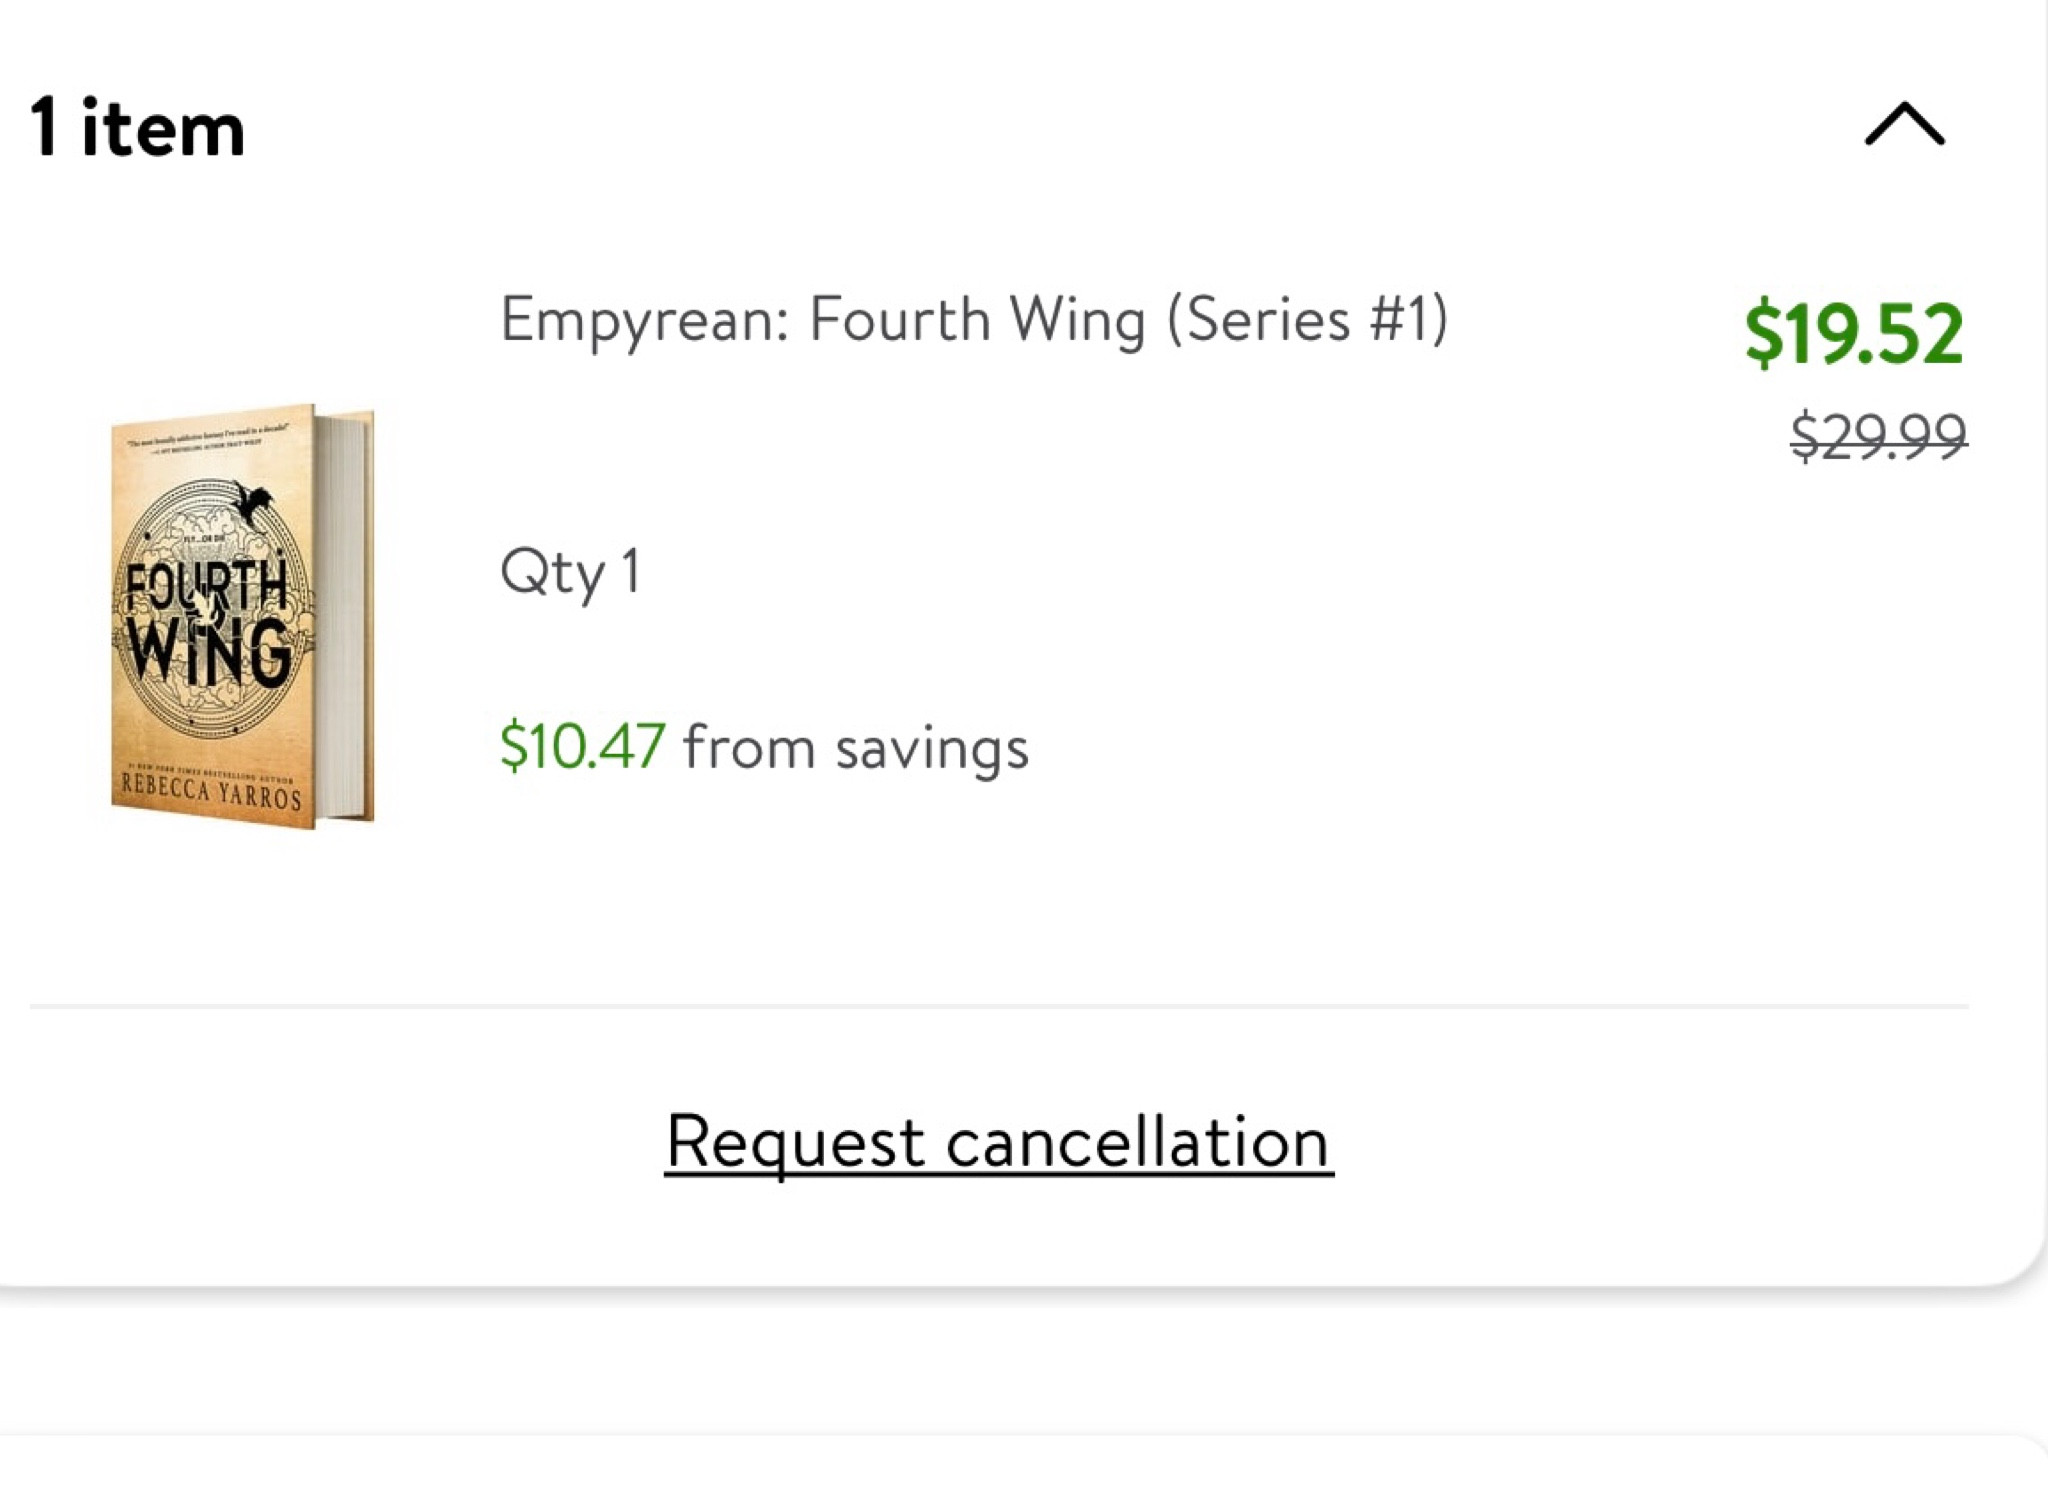Click the Request cancellation link
The image size is (2048, 1500).
click(998, 1142)
